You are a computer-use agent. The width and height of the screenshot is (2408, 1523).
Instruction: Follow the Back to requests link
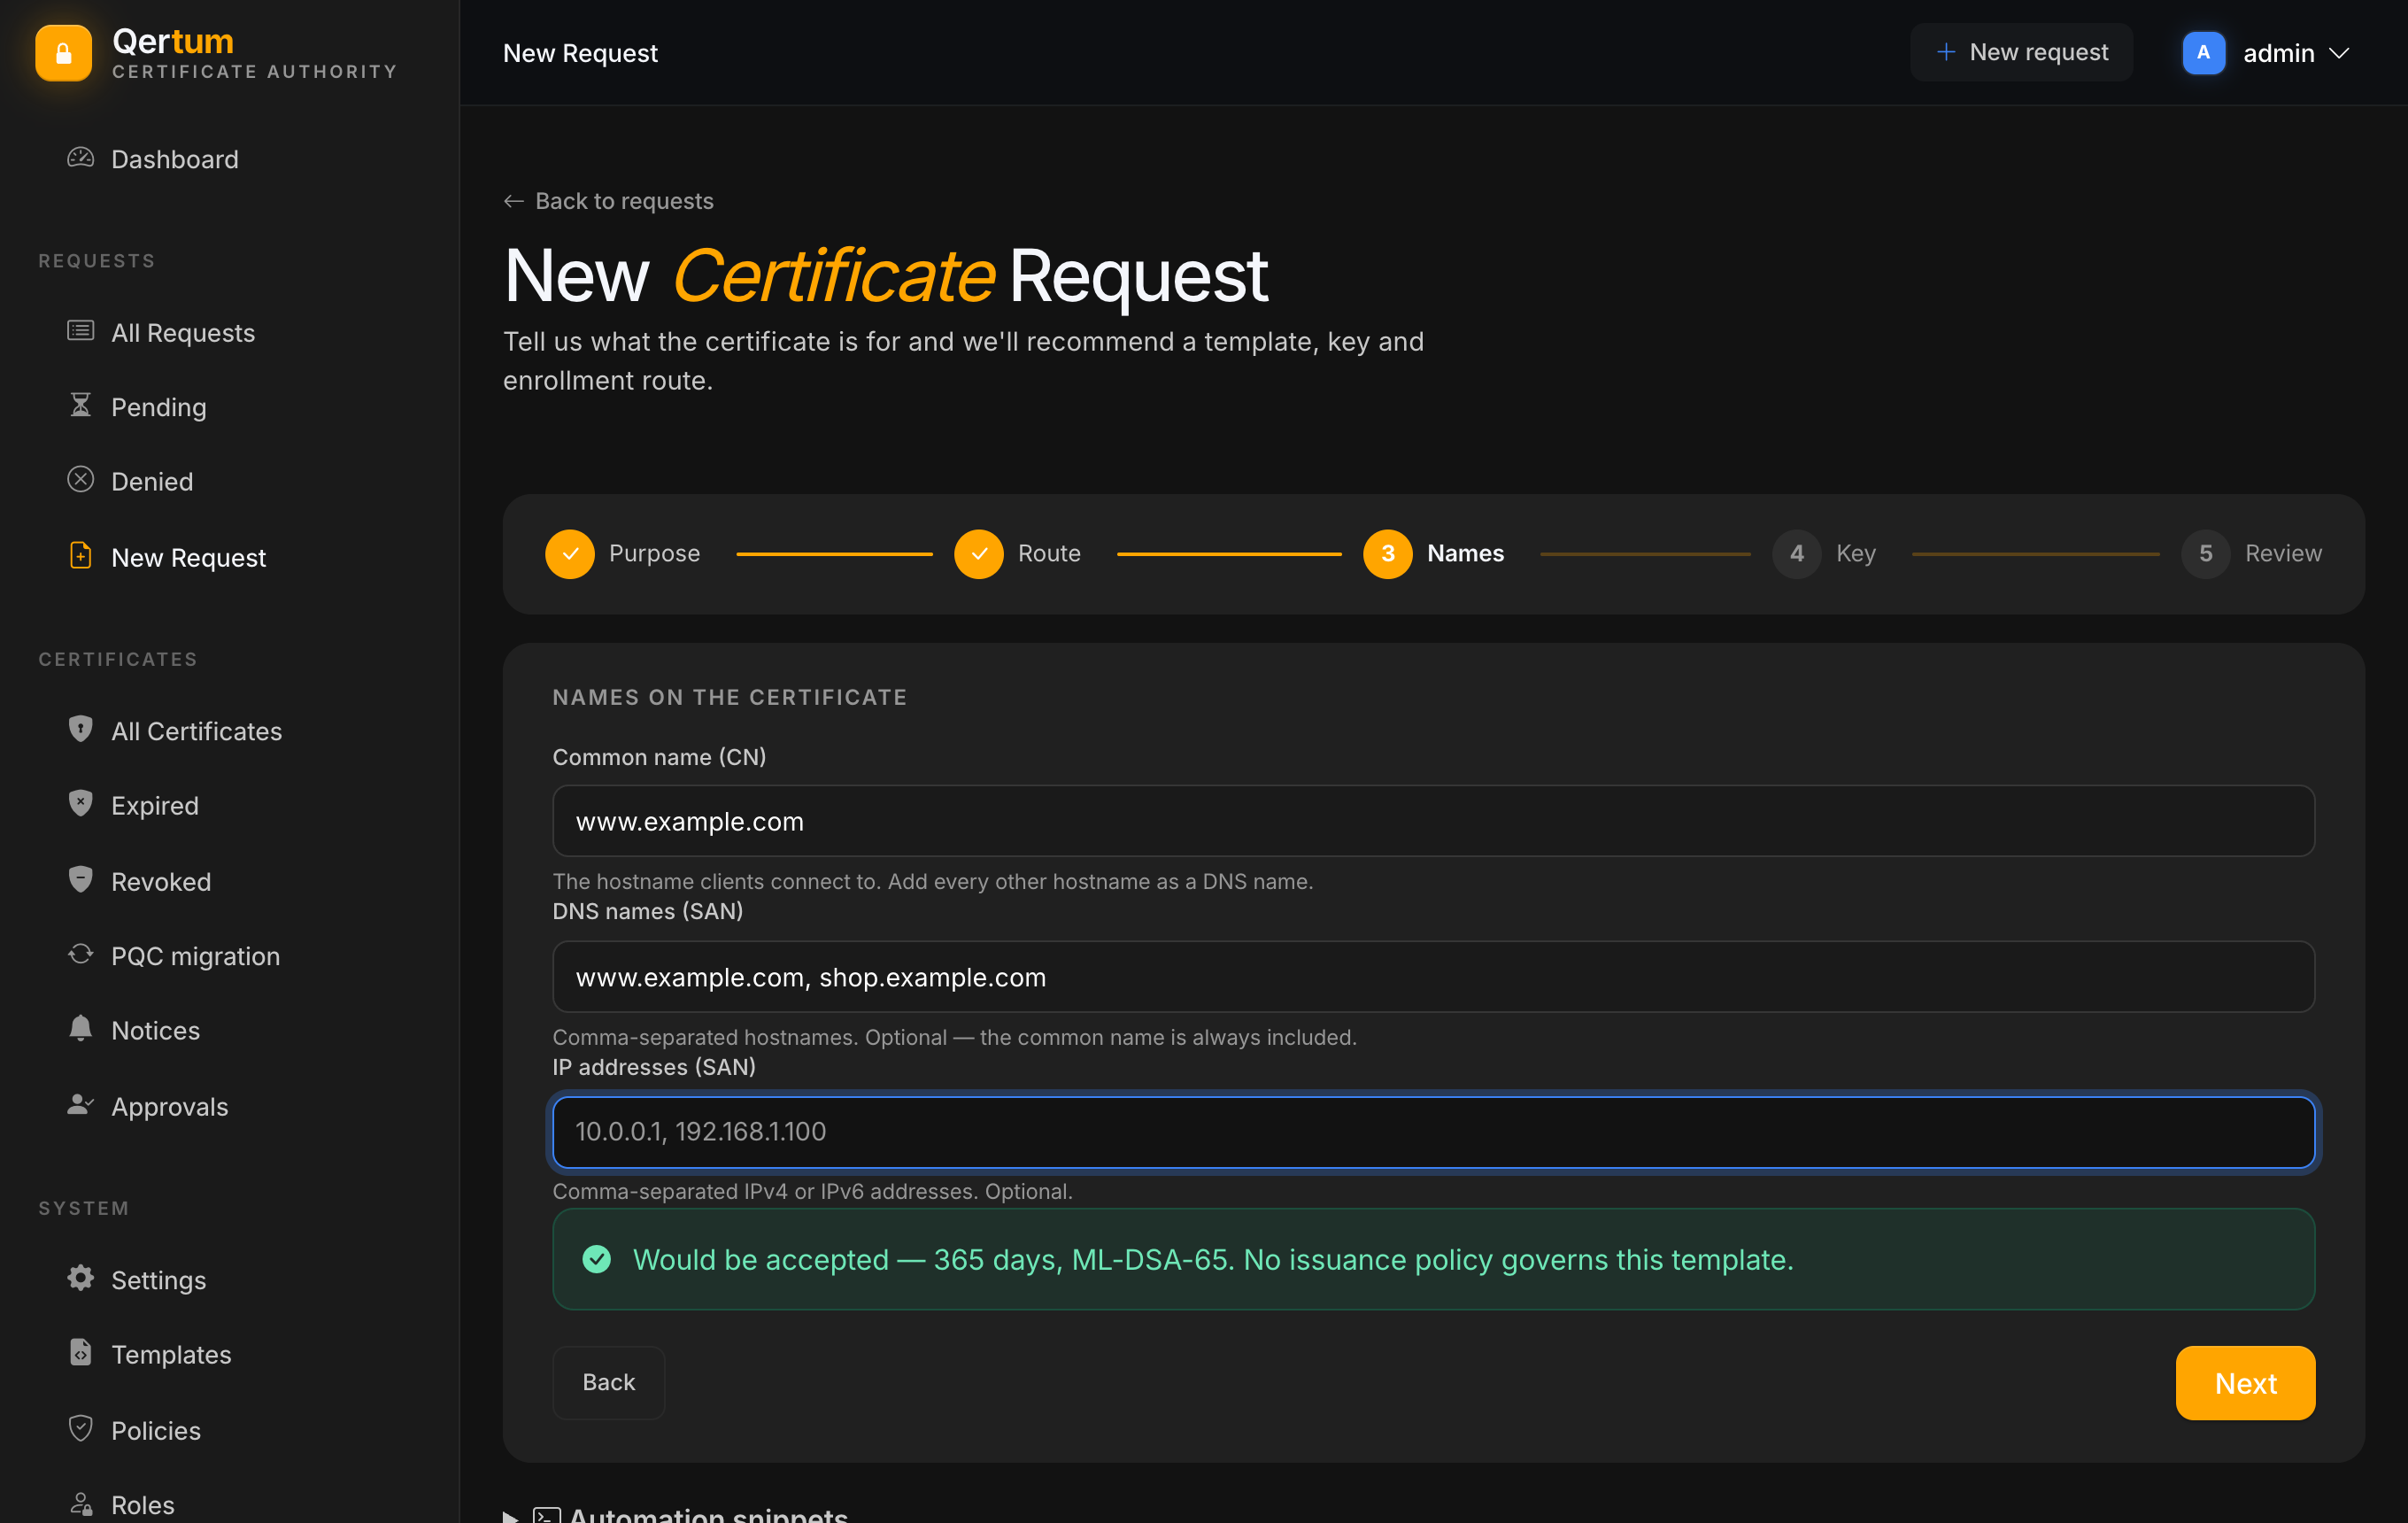tap(609, 201)
